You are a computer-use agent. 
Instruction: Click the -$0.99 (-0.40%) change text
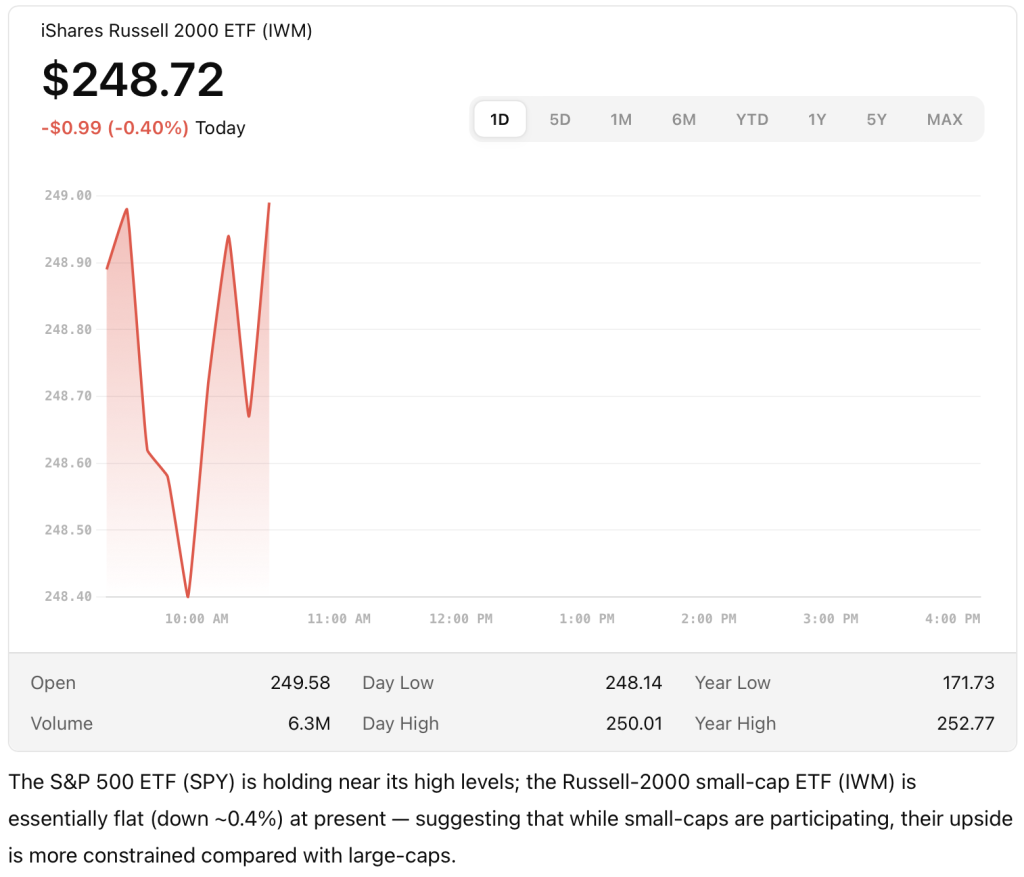(x=115, y=128)
